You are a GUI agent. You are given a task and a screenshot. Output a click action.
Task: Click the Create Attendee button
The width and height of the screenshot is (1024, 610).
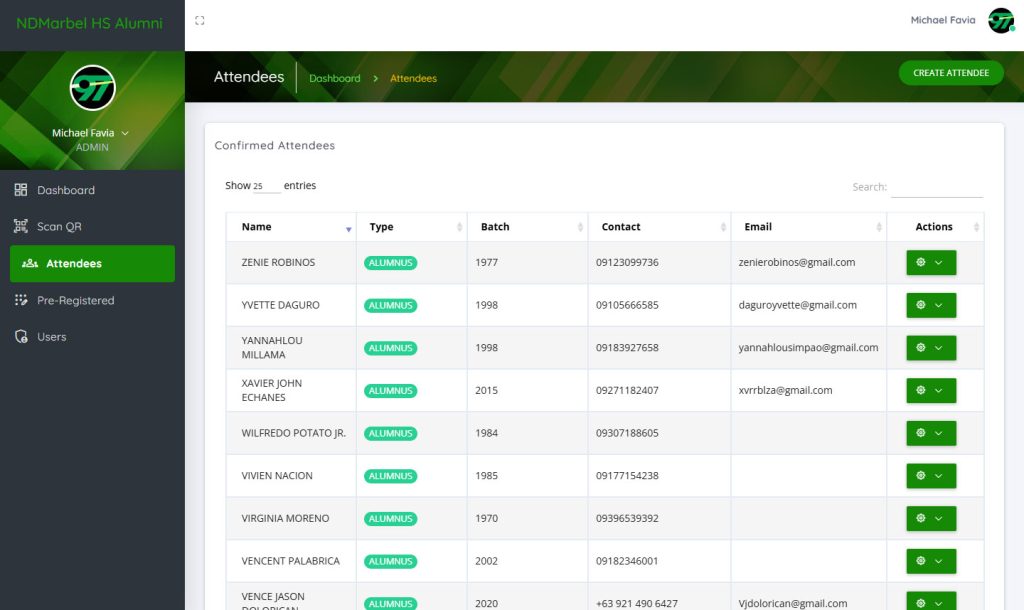tap(950, 73)
